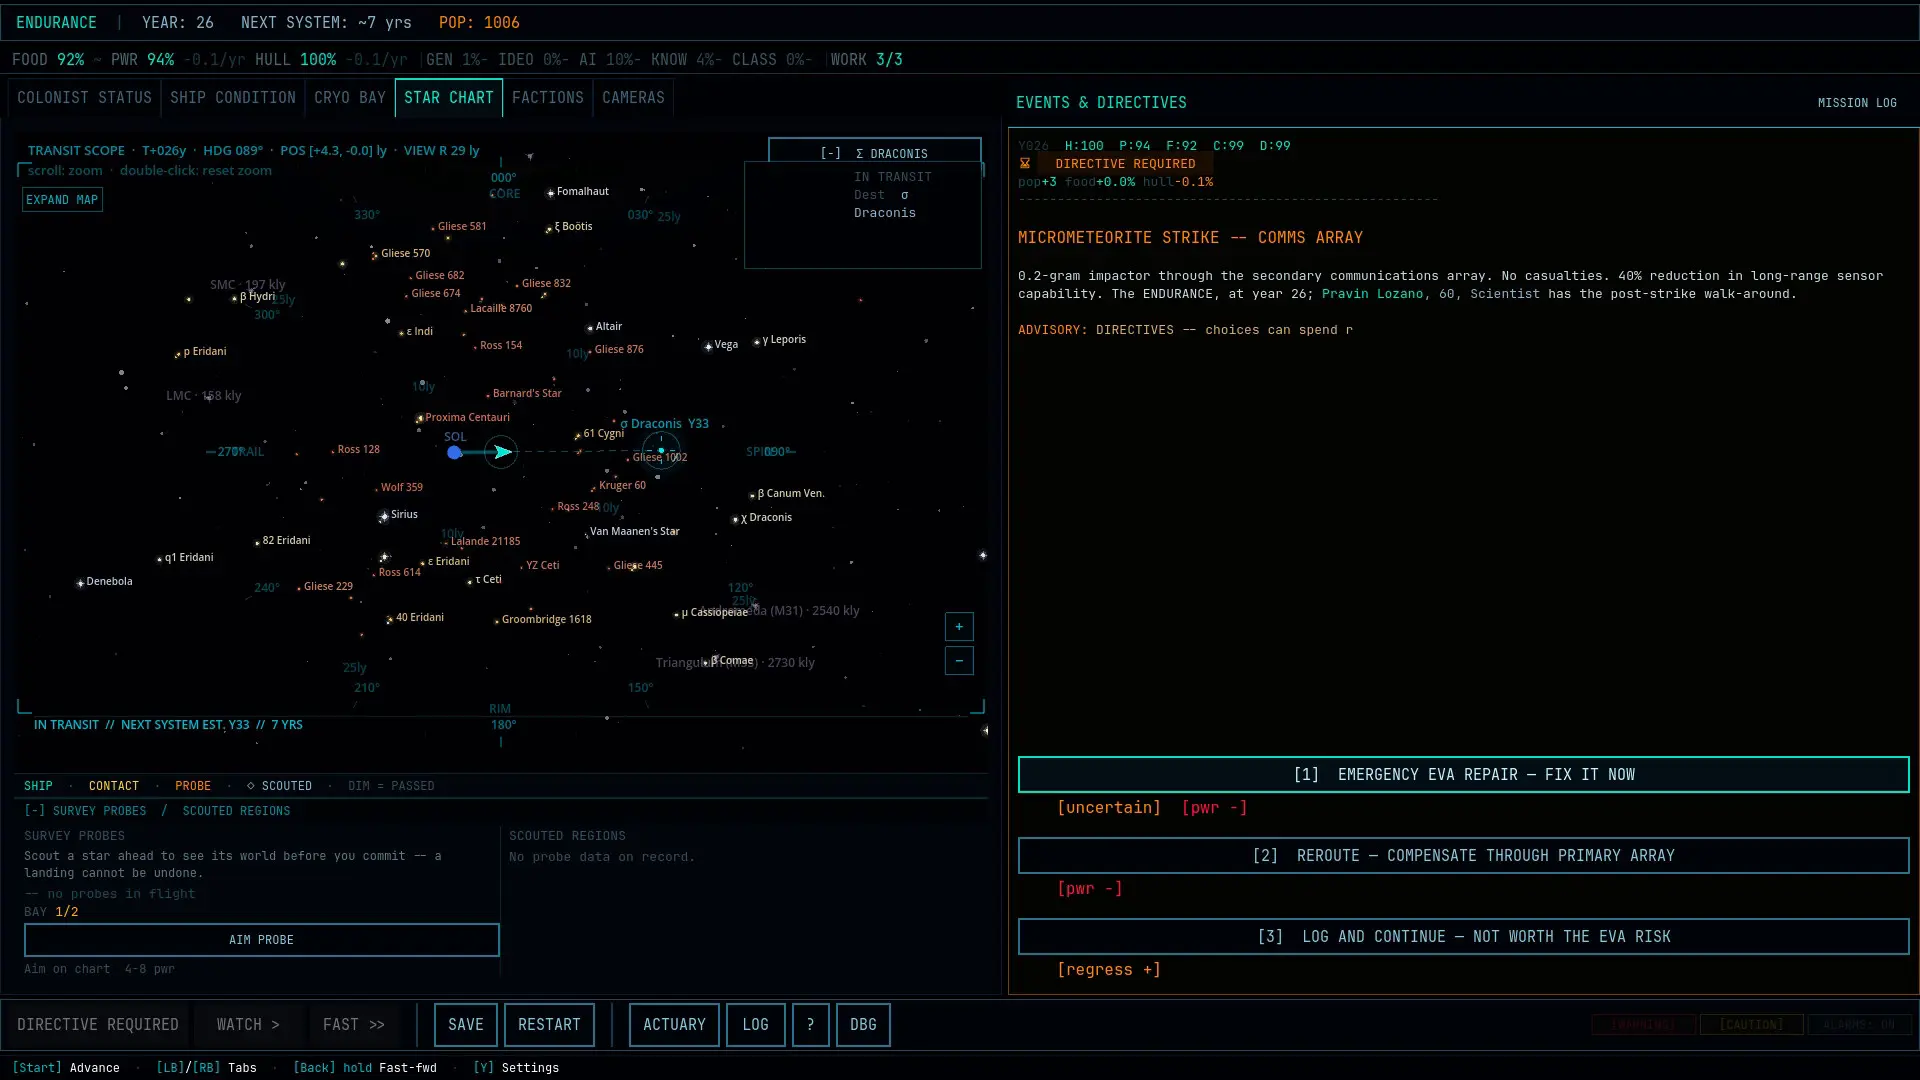This screenshot has height=1080, width=1920.
Task: Open help with the question mark button
Action: tap(811, 1025)
